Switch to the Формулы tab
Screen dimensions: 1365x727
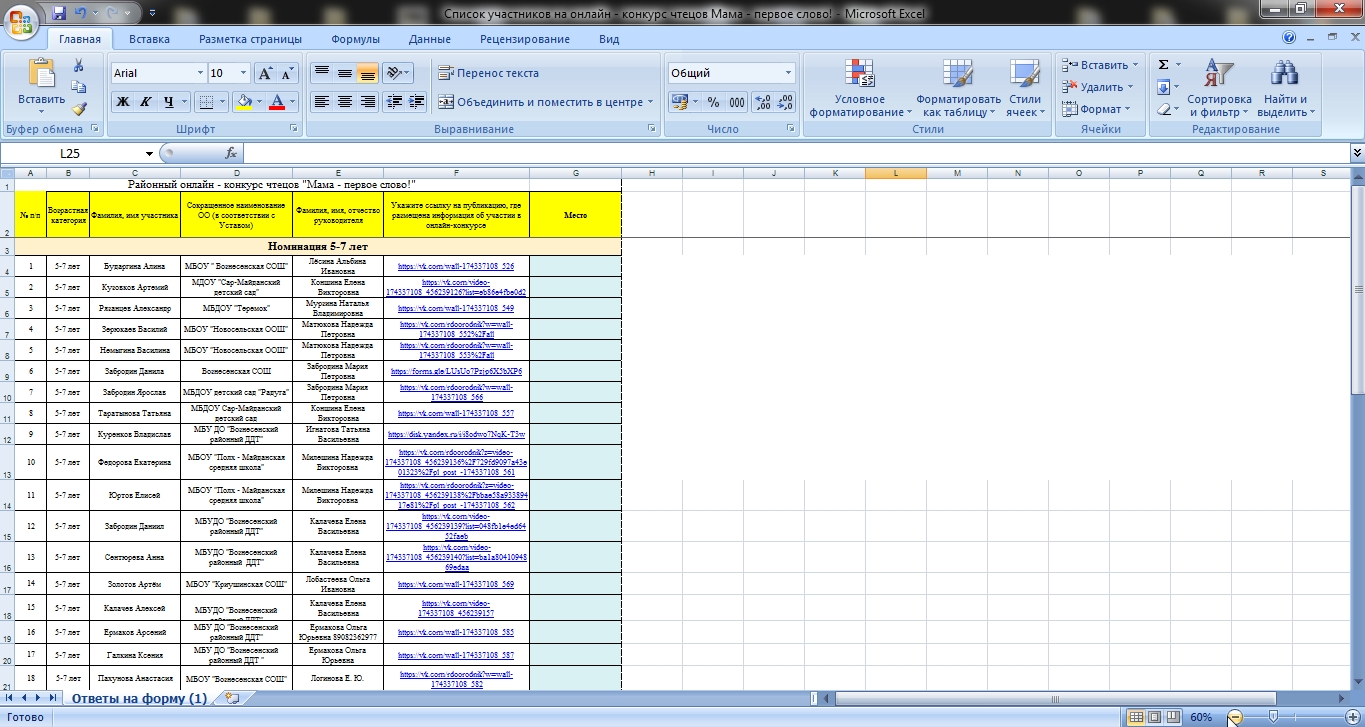click(355, 39)
